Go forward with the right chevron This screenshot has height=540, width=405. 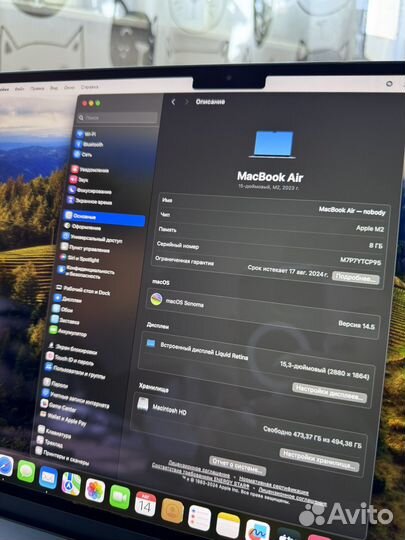pyautogui.click(x=186, y=102)
